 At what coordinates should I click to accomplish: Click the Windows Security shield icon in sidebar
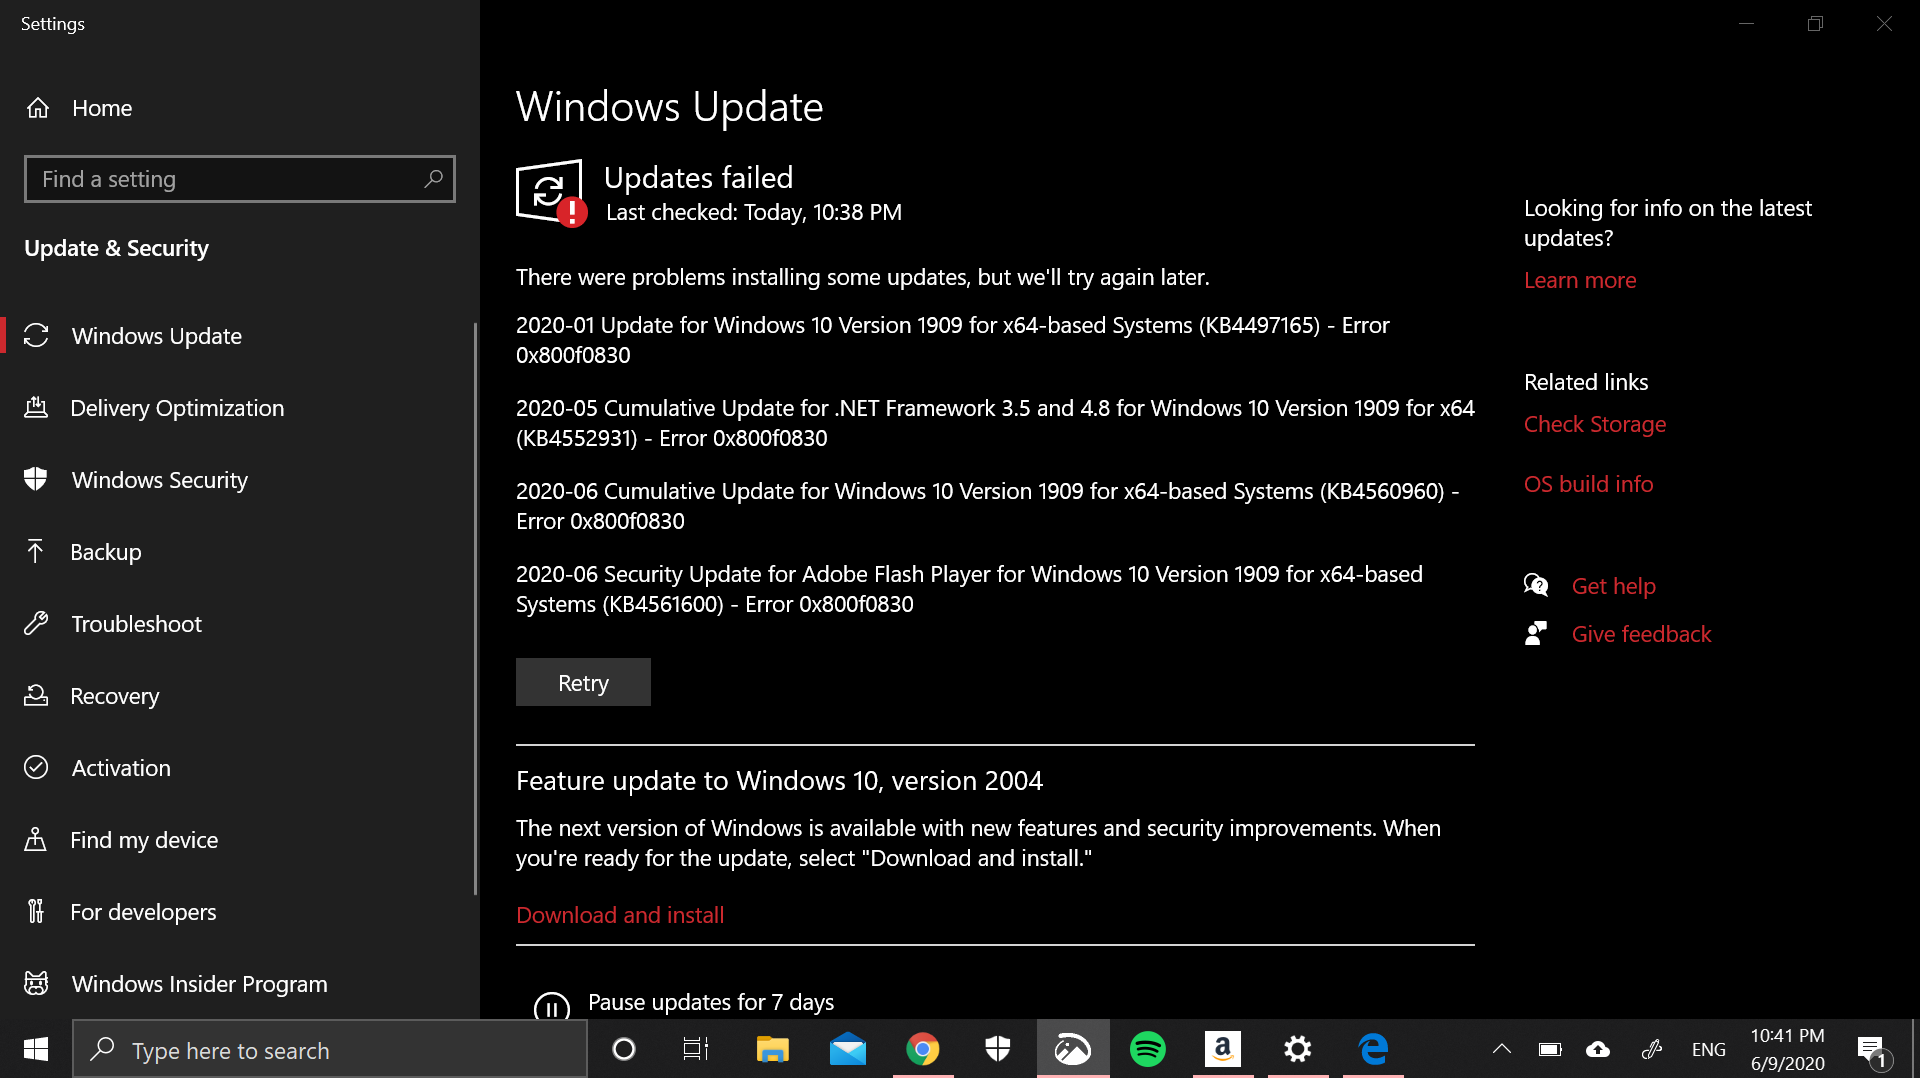[x=36, y=479]
